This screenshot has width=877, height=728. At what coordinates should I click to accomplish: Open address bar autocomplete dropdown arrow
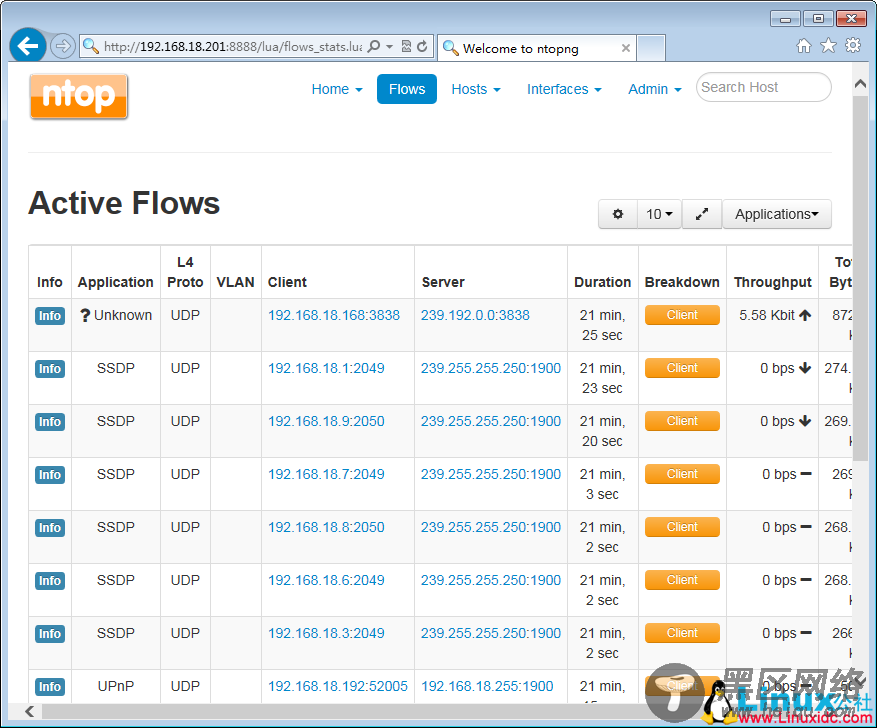click(390, 46)
